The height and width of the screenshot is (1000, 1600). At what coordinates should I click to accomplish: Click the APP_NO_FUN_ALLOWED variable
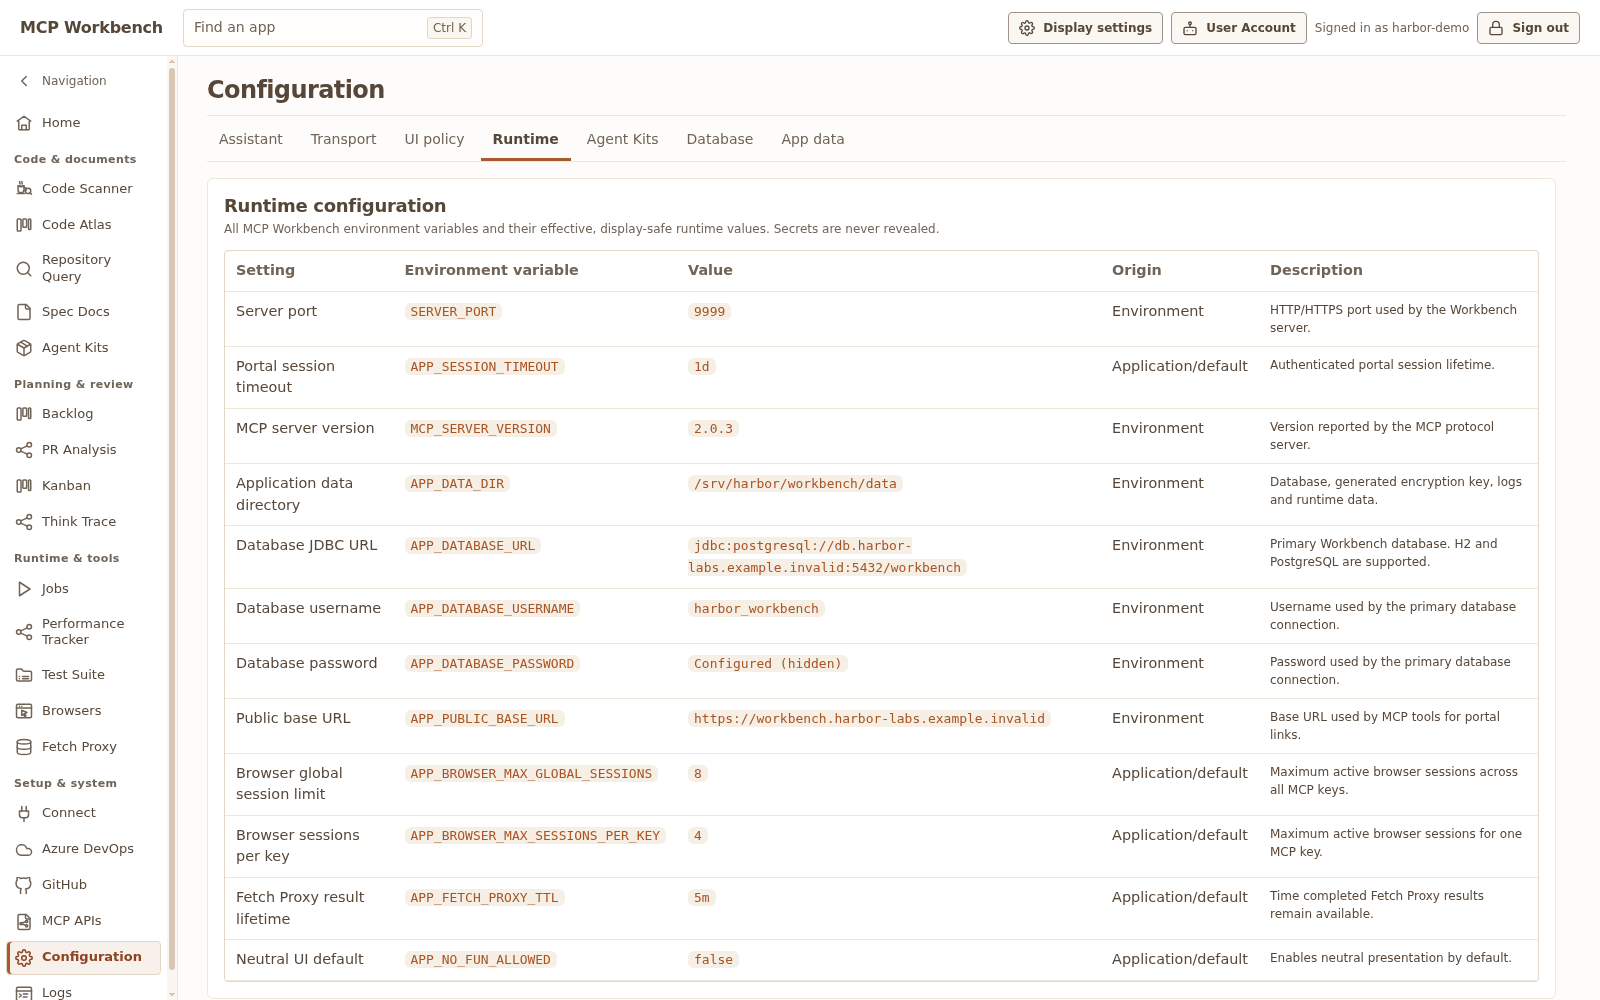click(x=480, y=960)
